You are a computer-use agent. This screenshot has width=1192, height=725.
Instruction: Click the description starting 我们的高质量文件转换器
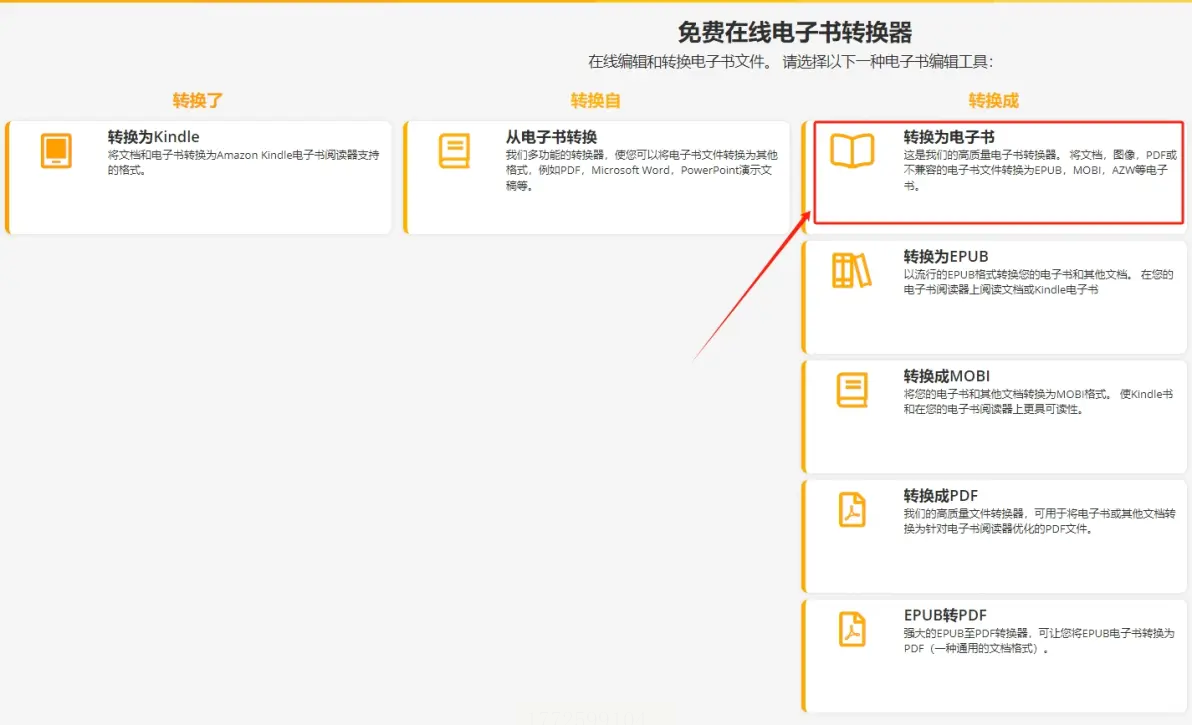pyautogui.click(x=1039, y=521)
